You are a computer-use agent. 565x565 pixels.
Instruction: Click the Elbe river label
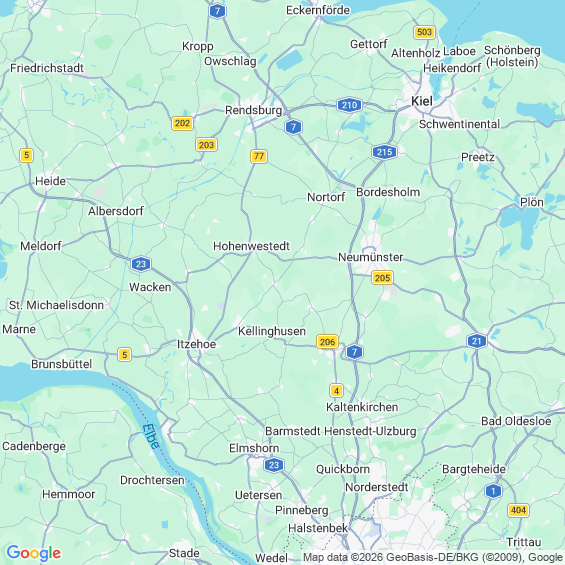(151, 436)
